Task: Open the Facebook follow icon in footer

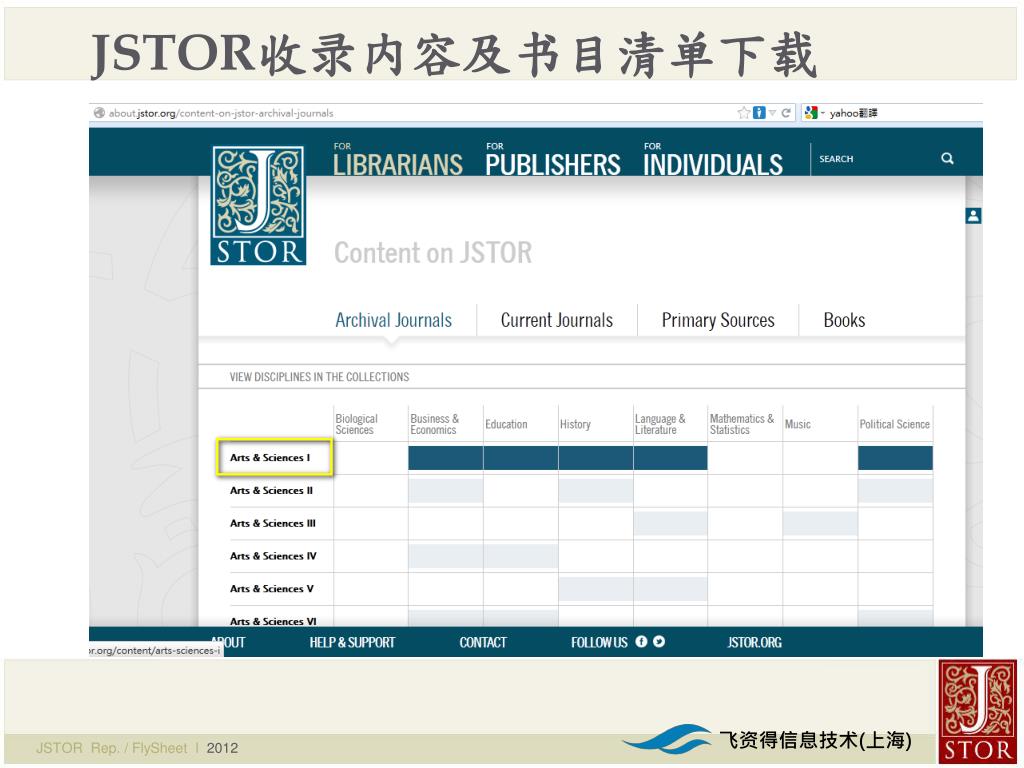Action: 641,641
